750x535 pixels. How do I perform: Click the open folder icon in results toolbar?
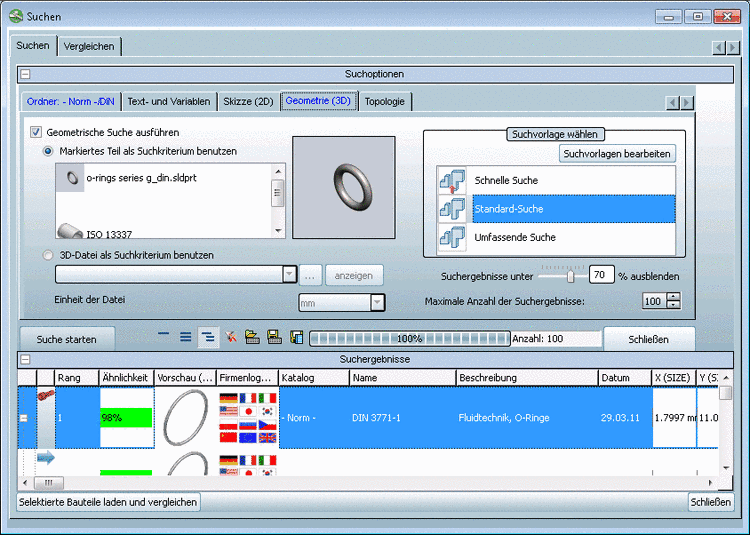point(252,338)
